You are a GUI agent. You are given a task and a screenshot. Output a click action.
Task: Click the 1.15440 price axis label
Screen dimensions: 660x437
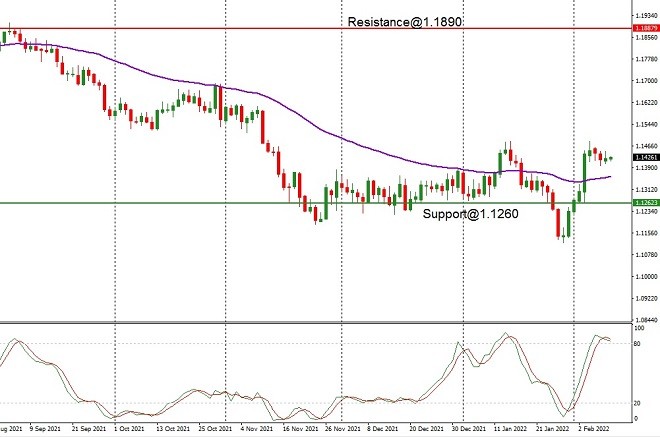click(646, 125)
